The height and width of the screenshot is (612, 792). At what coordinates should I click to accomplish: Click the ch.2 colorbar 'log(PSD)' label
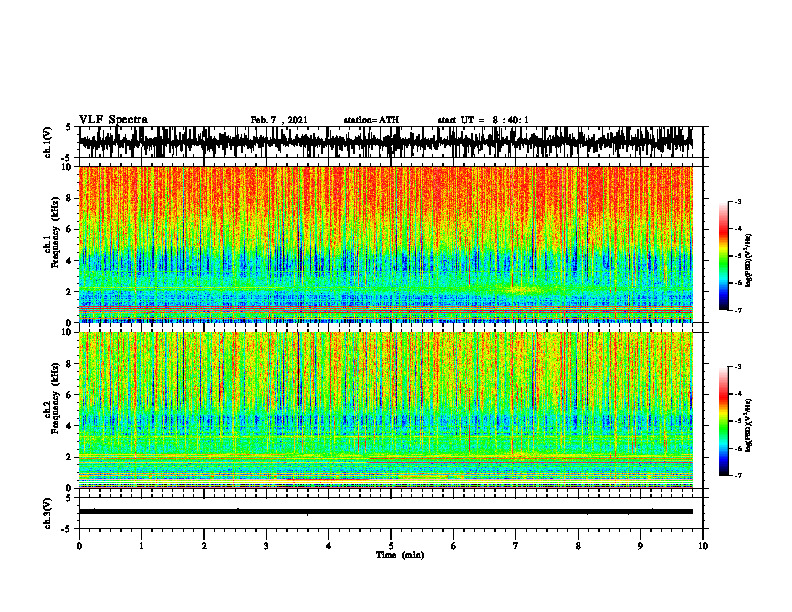tap(750, 424)
